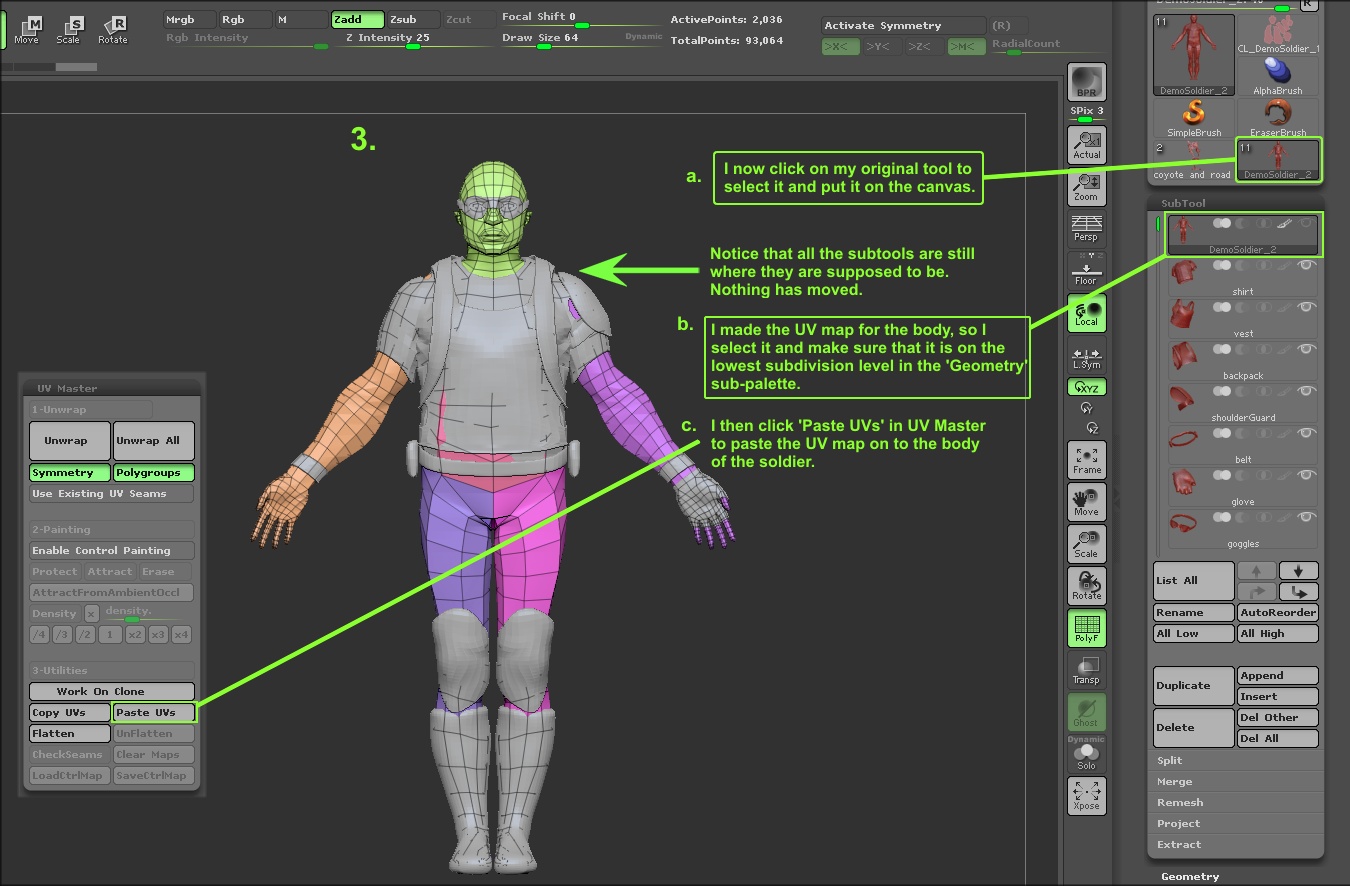Image resolution: width=1350 pixels, height=886 pixels.
Task: Toggle Ghost transparency mode
Action: 1086,712
